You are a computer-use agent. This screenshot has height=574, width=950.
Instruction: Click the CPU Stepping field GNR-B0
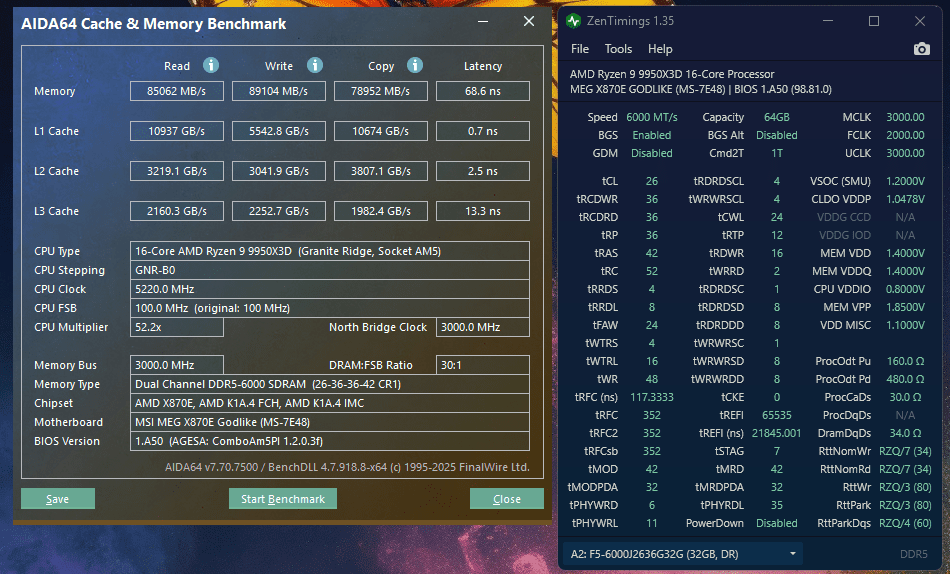coord(330,270)
